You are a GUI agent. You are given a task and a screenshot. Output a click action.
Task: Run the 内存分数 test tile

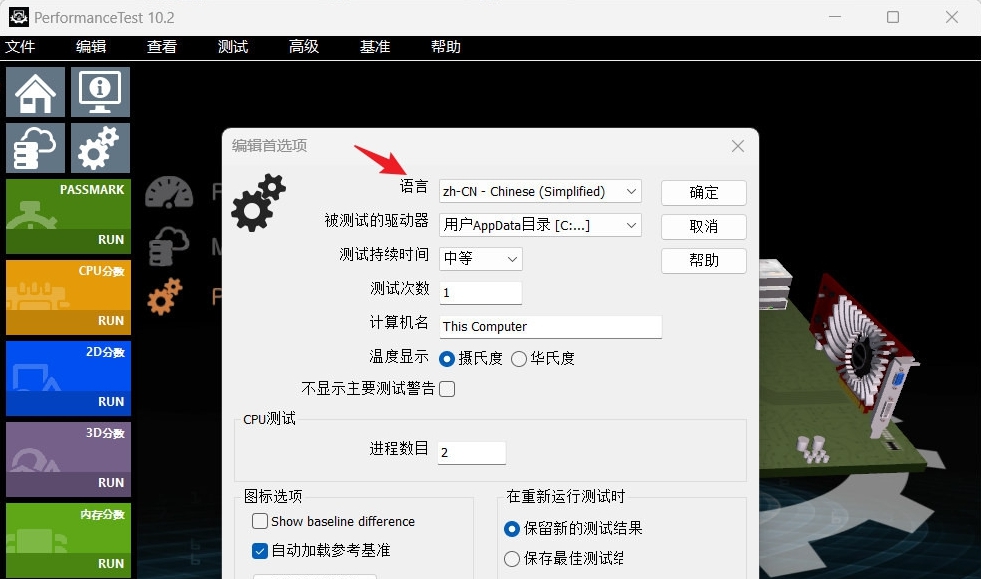(68, 540)
